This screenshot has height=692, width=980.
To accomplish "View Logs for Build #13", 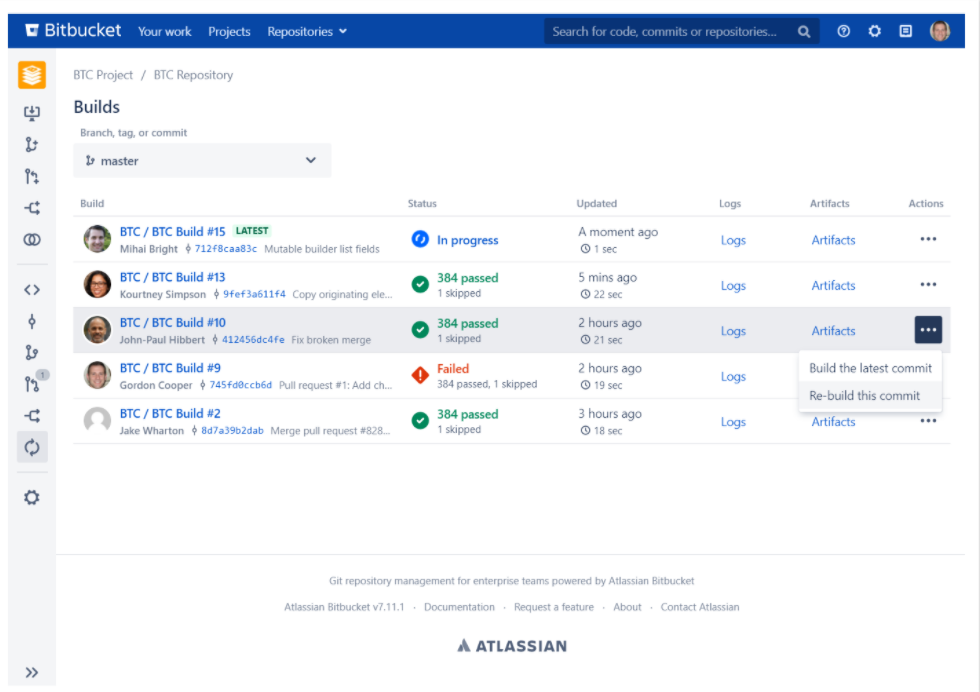I will pos(733,286).
